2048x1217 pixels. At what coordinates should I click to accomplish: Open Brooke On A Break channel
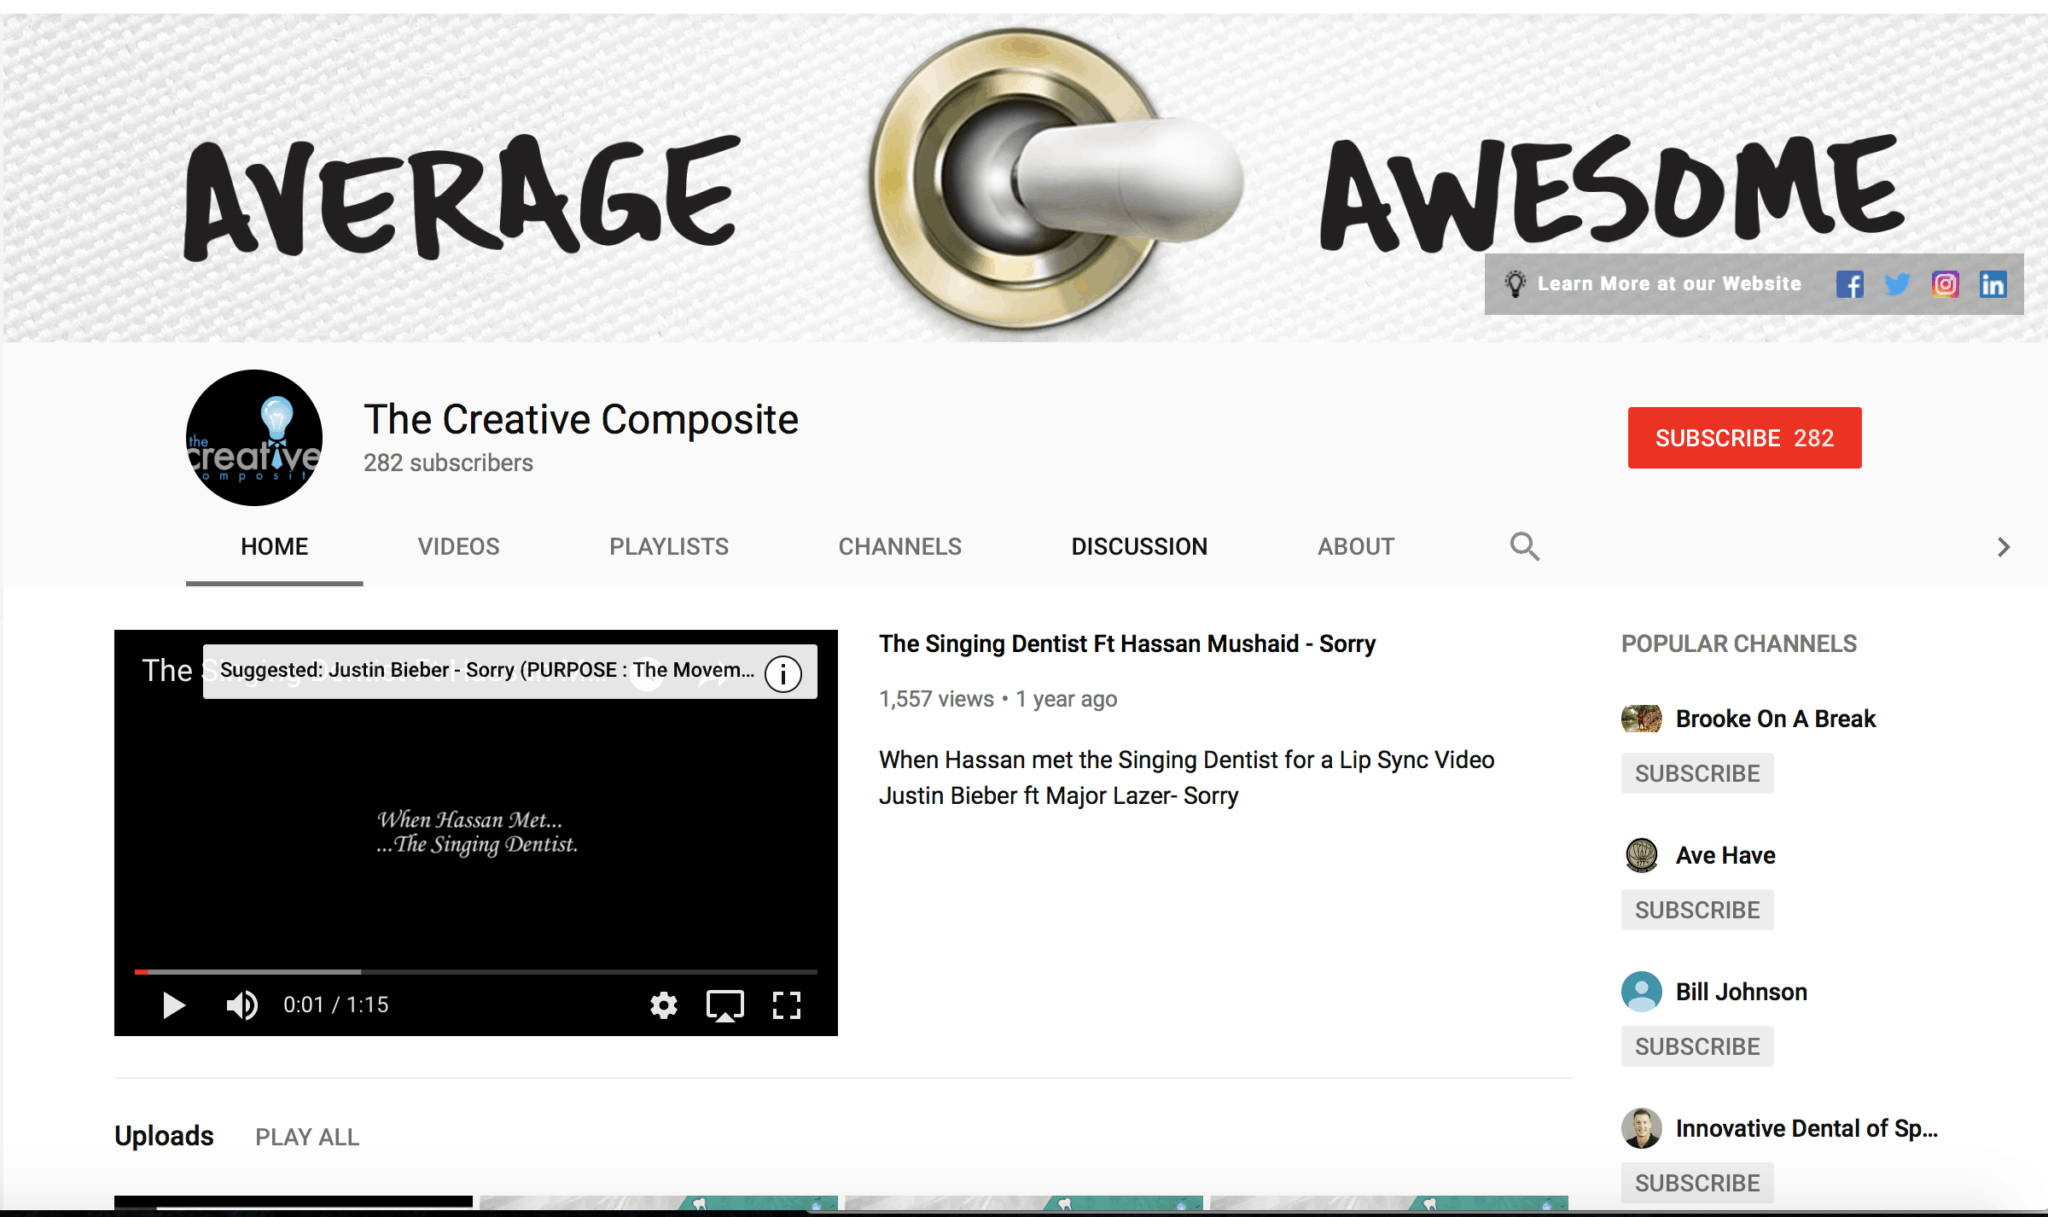[x=1775, y=719]
